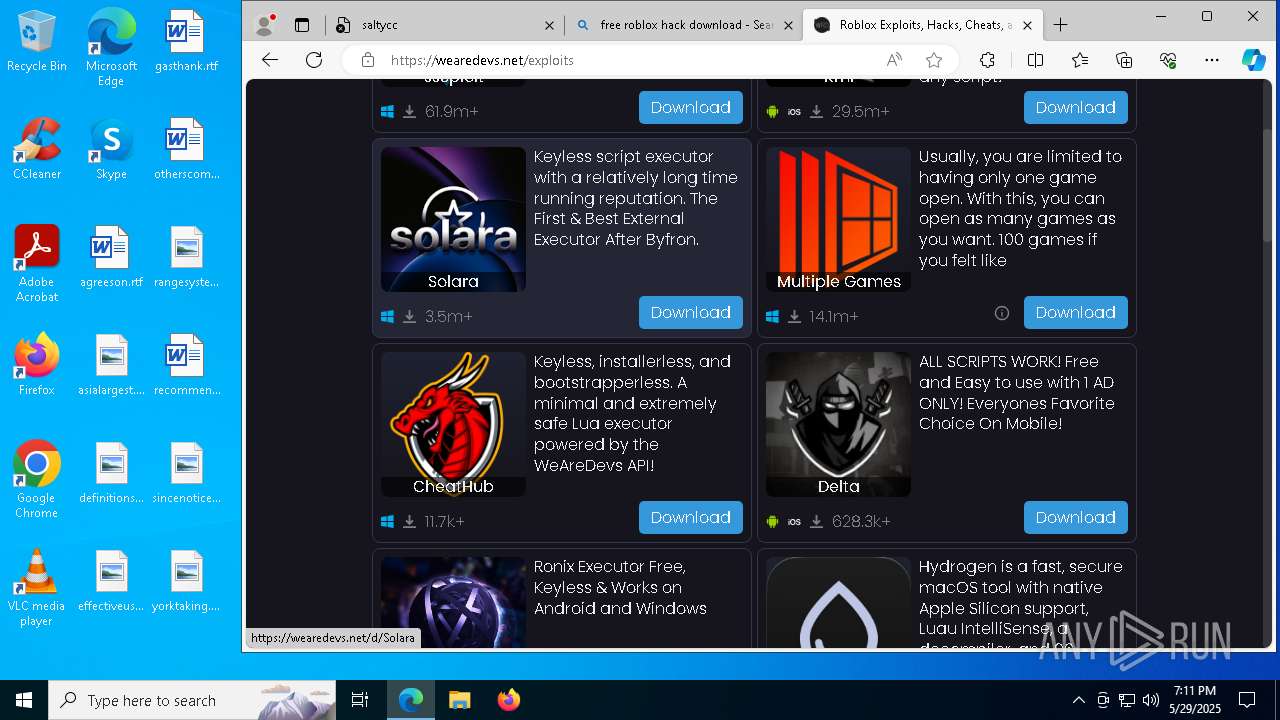Click the browser Back arrow
Image resolution: width=1280 pixels, height=720 pixels.
[x=270, y=60]
